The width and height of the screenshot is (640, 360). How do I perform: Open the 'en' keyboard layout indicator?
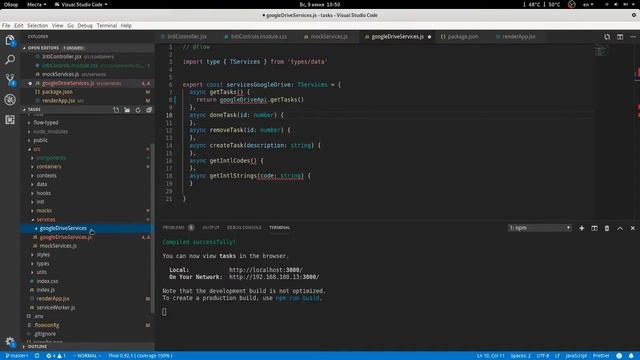(587, 4)
